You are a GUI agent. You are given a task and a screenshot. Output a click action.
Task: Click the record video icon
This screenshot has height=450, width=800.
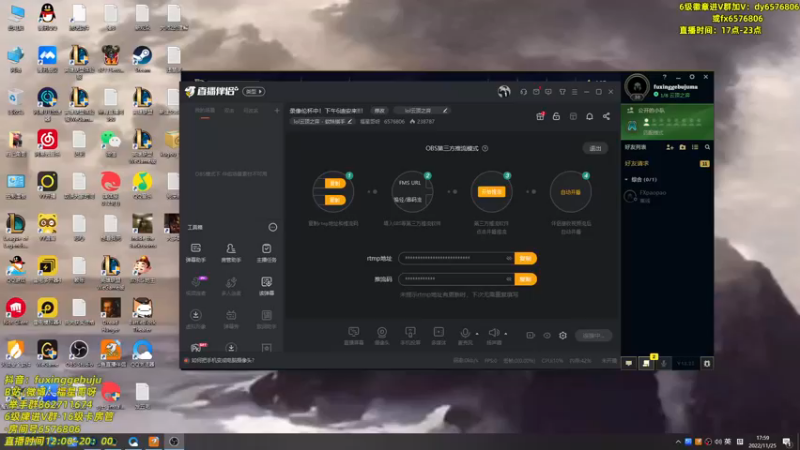[x=531, y=335]
